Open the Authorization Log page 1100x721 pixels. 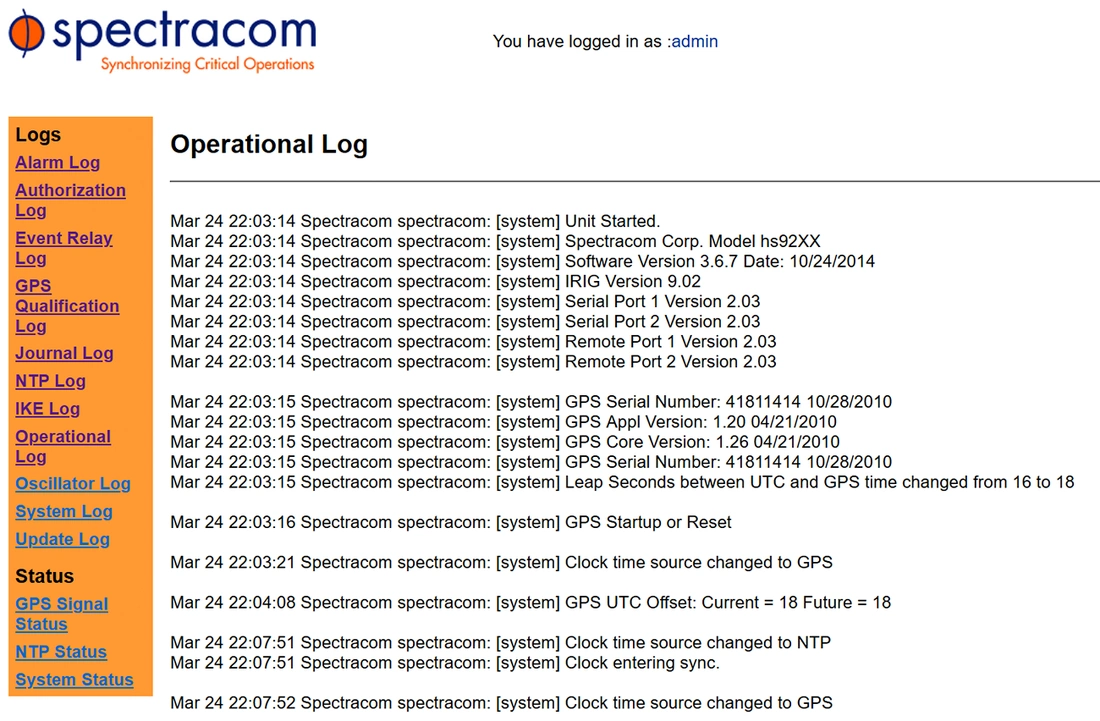[x=70, y=201]
